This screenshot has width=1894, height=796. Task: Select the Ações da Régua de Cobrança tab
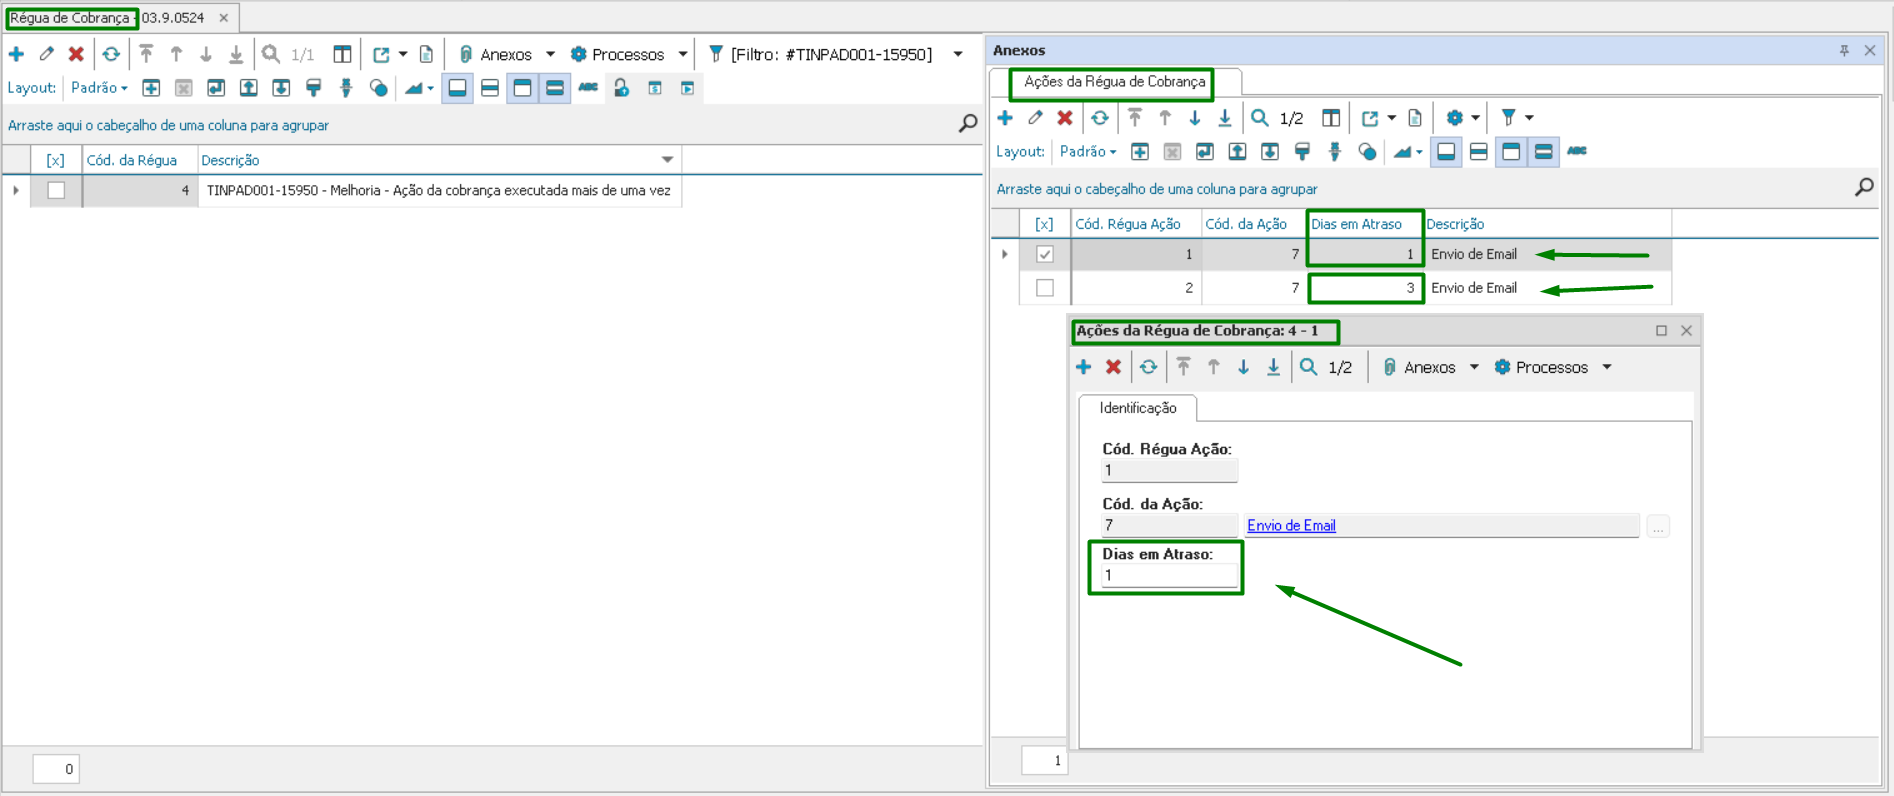tap(1114, 82)
